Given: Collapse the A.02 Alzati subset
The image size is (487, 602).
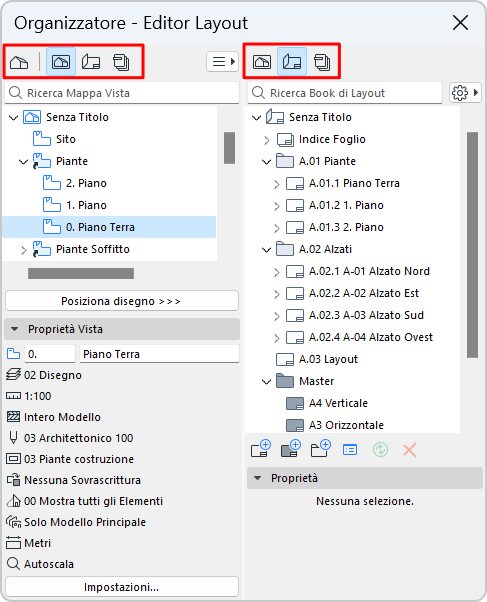Looking at the screenshot, I should pos(266,250).
